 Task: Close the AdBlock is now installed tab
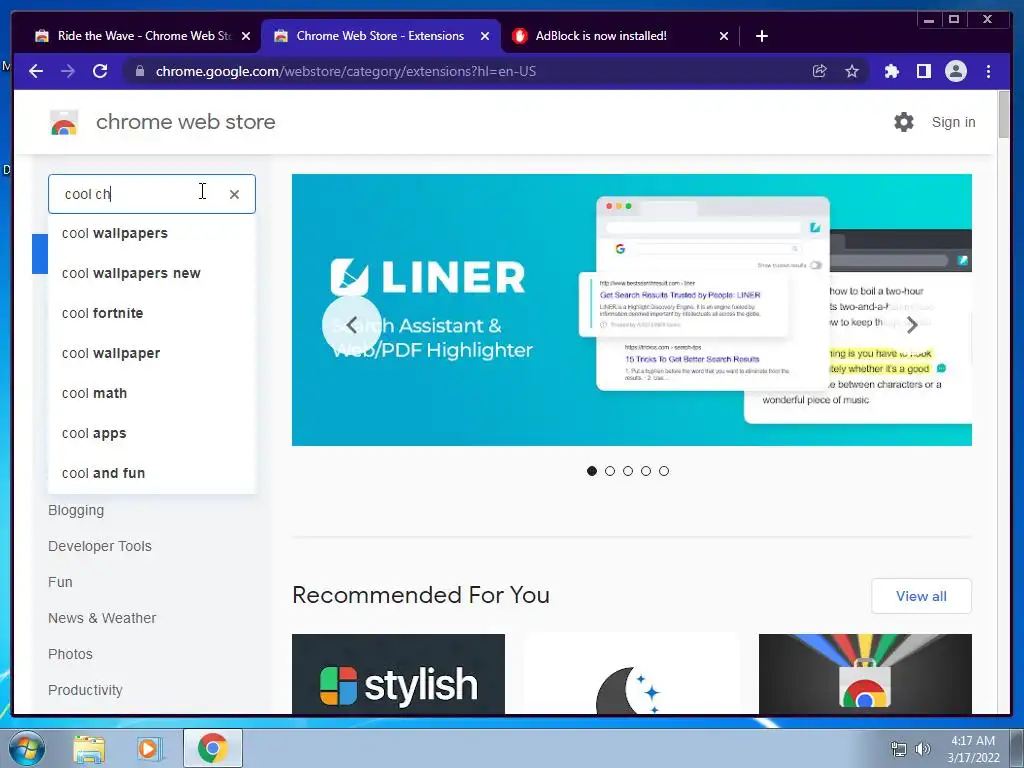click(724, 37)
